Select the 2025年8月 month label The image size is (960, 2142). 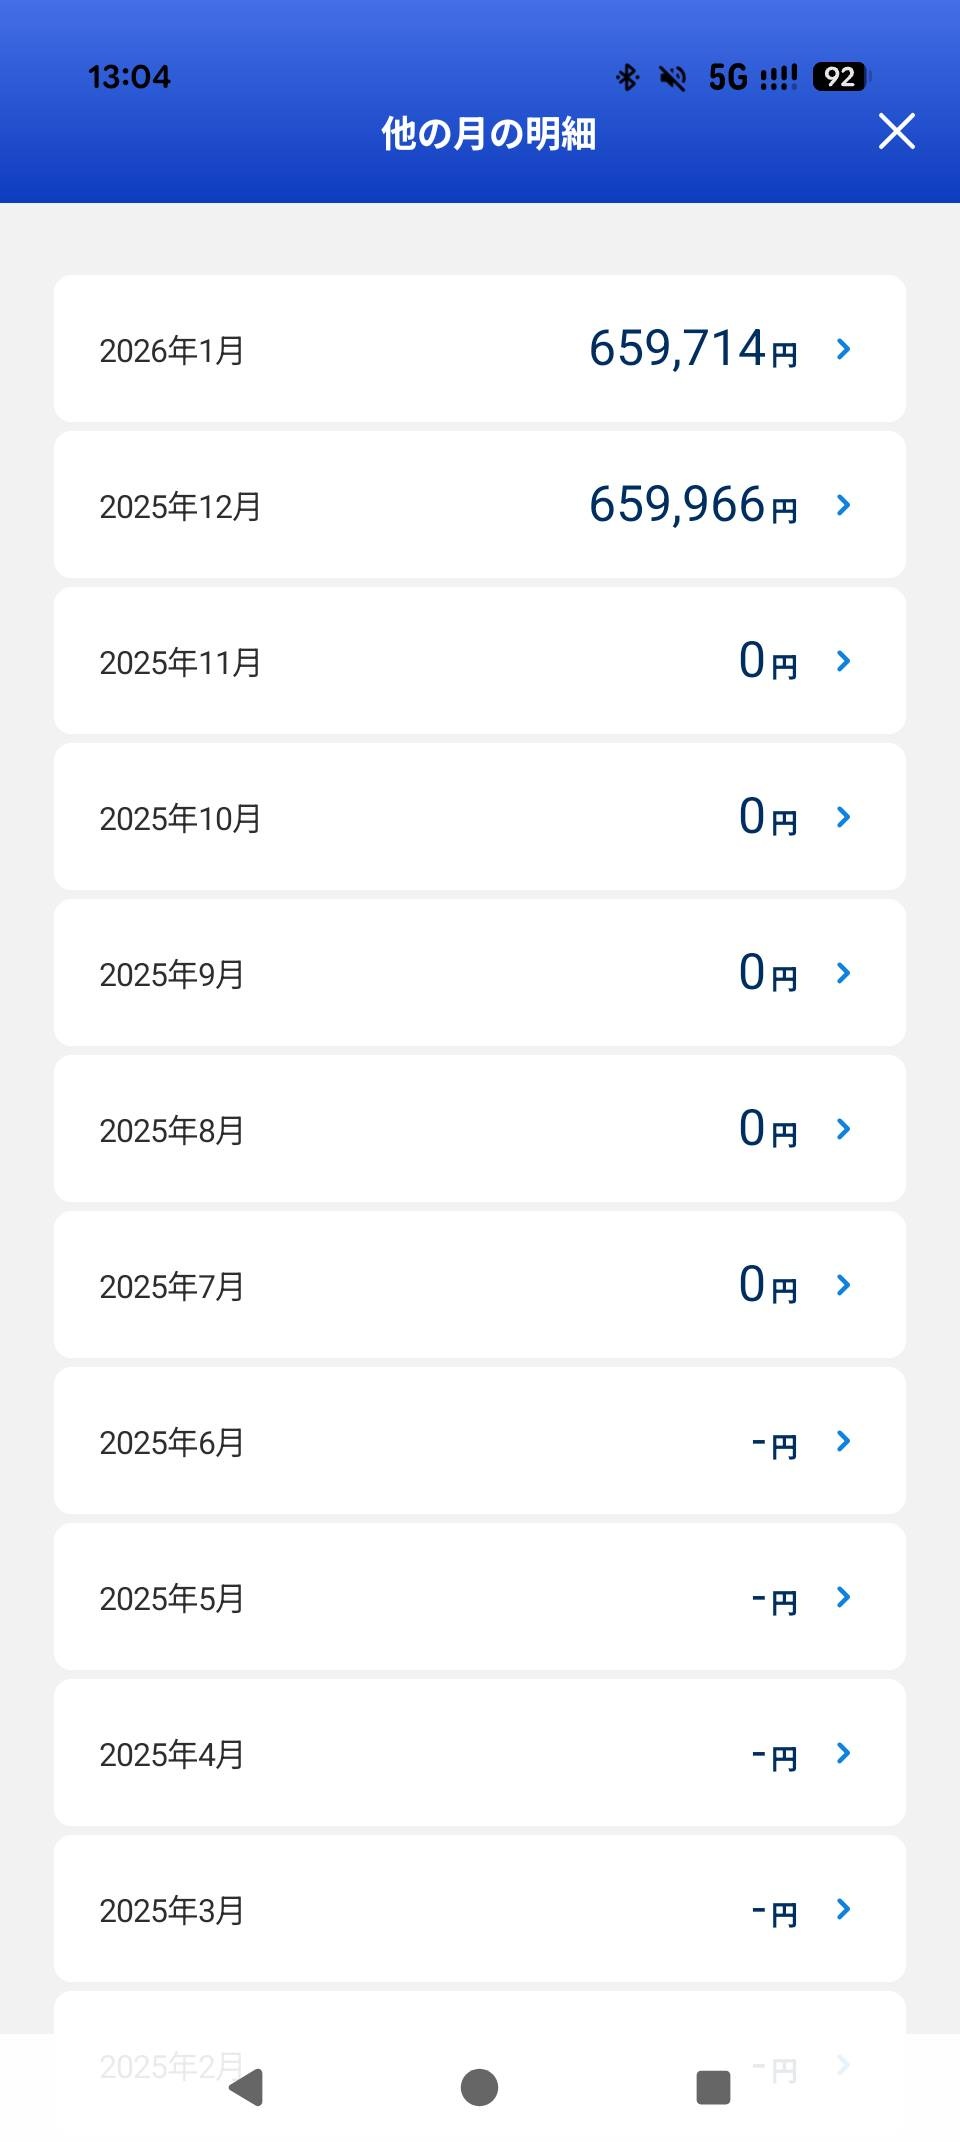click(172, 1130)
